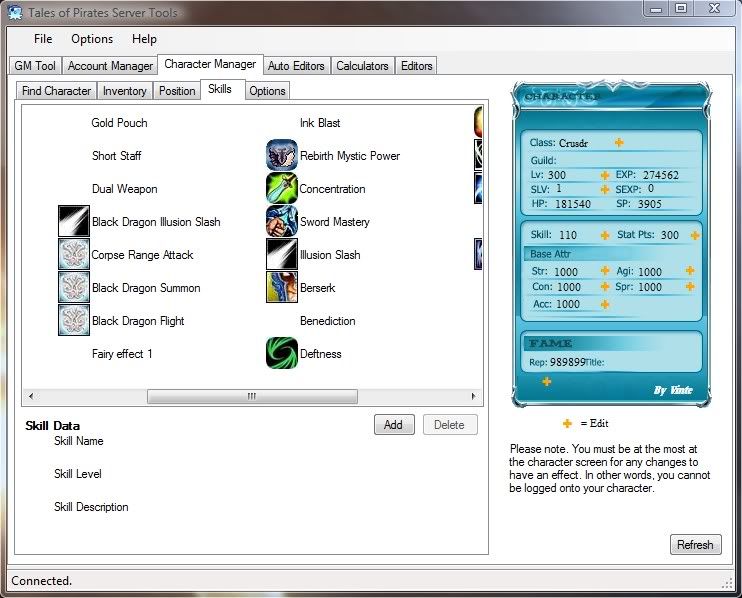The image size is (742, 598).
Task: Edit the Stat Pts value plus icon
Action: (694, 235)
